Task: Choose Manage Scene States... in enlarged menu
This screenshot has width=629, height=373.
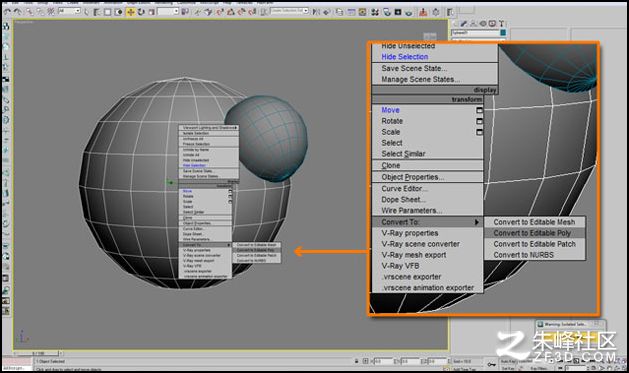Action: tap(420, 79)
